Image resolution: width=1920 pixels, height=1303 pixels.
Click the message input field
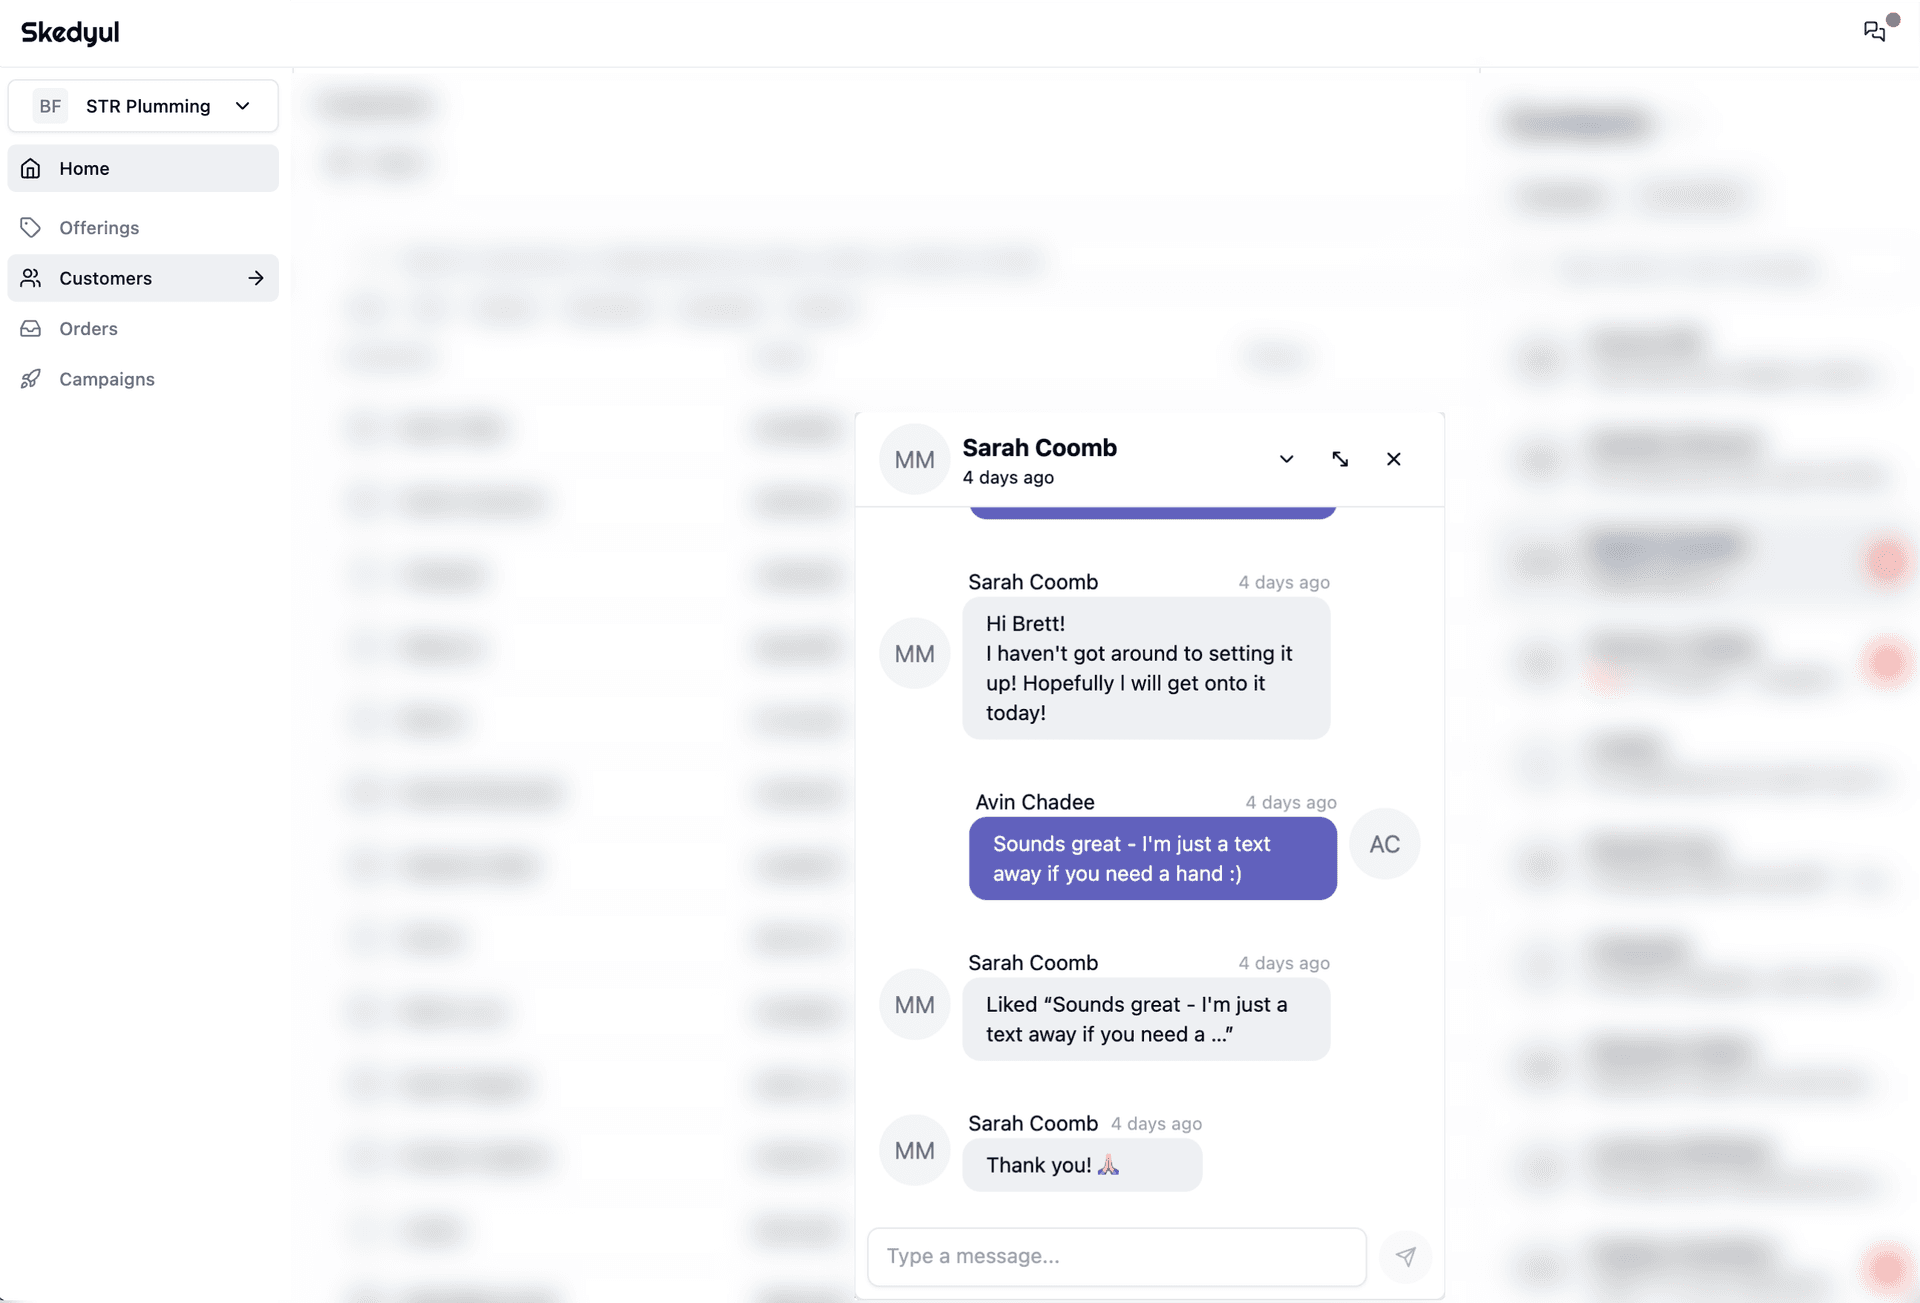tap(1116, 1255)
